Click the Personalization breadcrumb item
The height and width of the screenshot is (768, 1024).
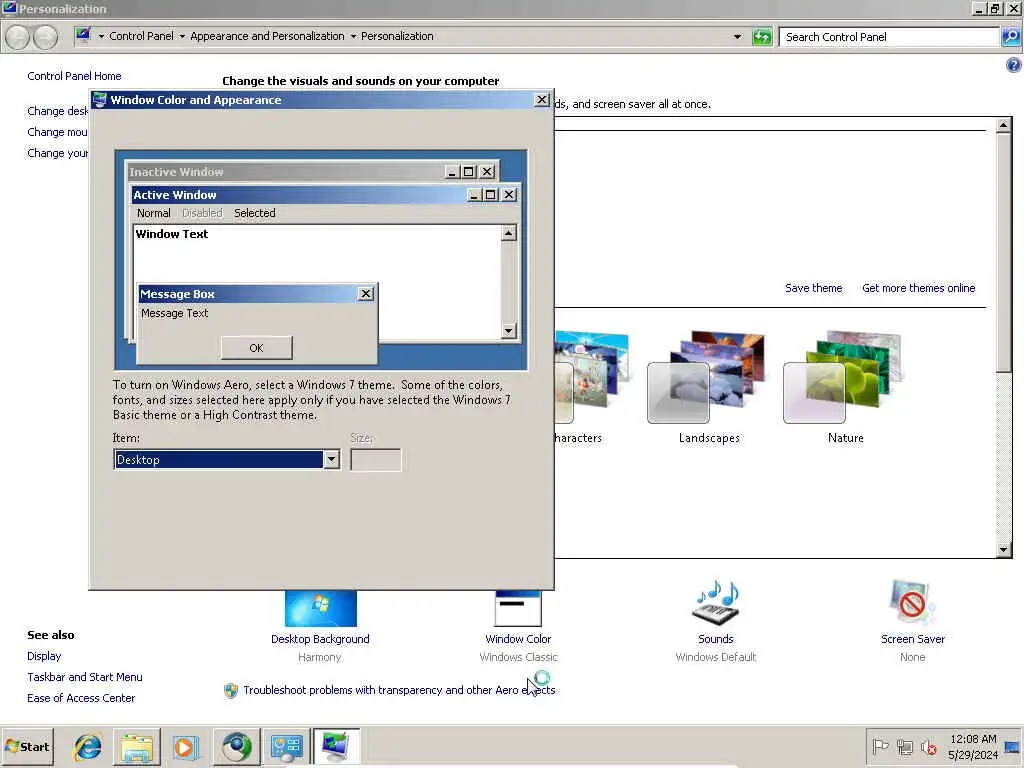[x=397, y=37]
